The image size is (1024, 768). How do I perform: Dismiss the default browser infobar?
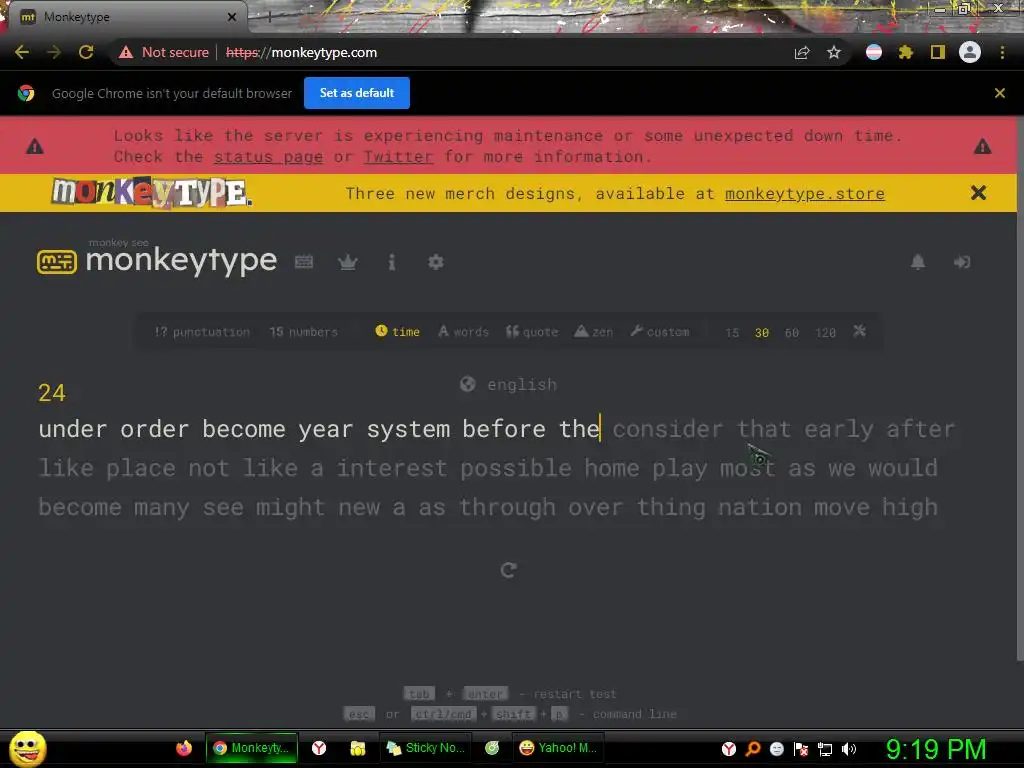point(1000,93)
